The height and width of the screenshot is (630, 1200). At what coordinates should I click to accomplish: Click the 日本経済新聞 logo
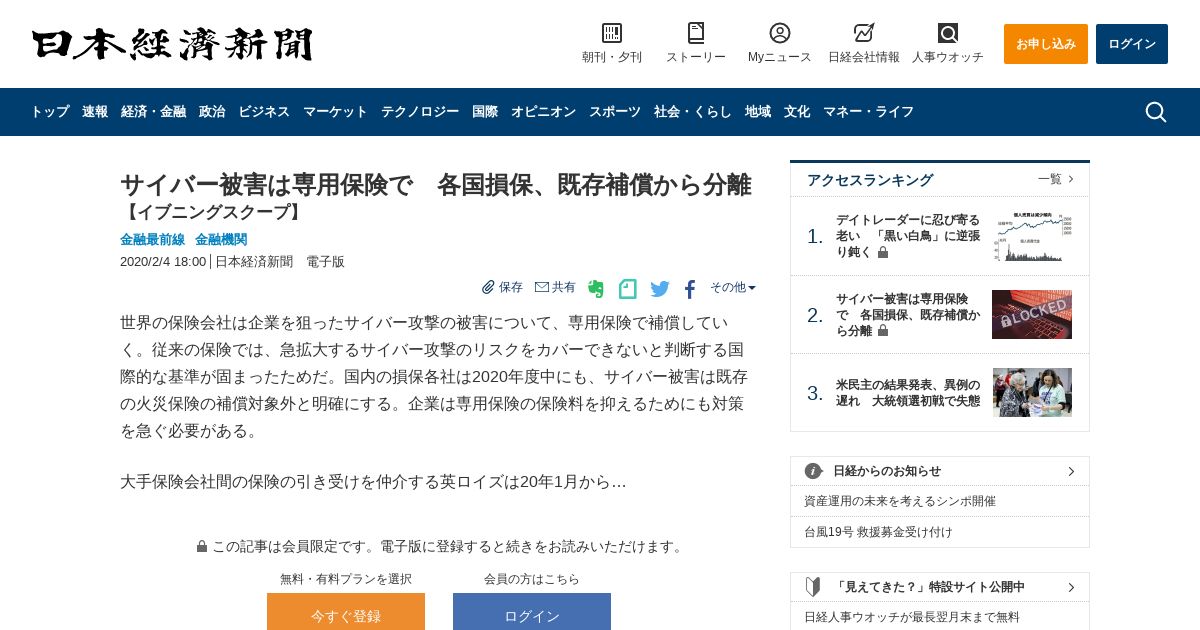(172, 44)
